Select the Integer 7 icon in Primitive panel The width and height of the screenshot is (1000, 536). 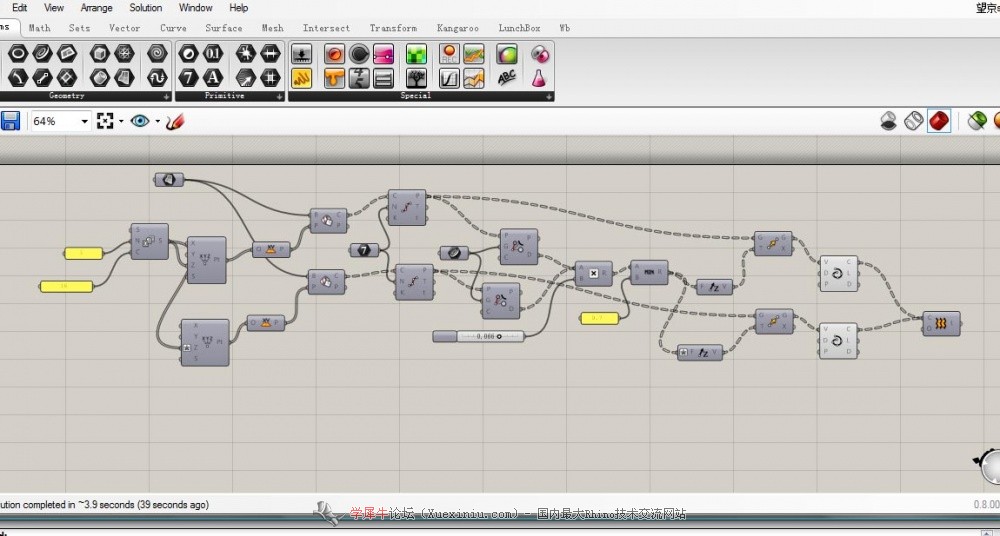[x=189, y=78]
